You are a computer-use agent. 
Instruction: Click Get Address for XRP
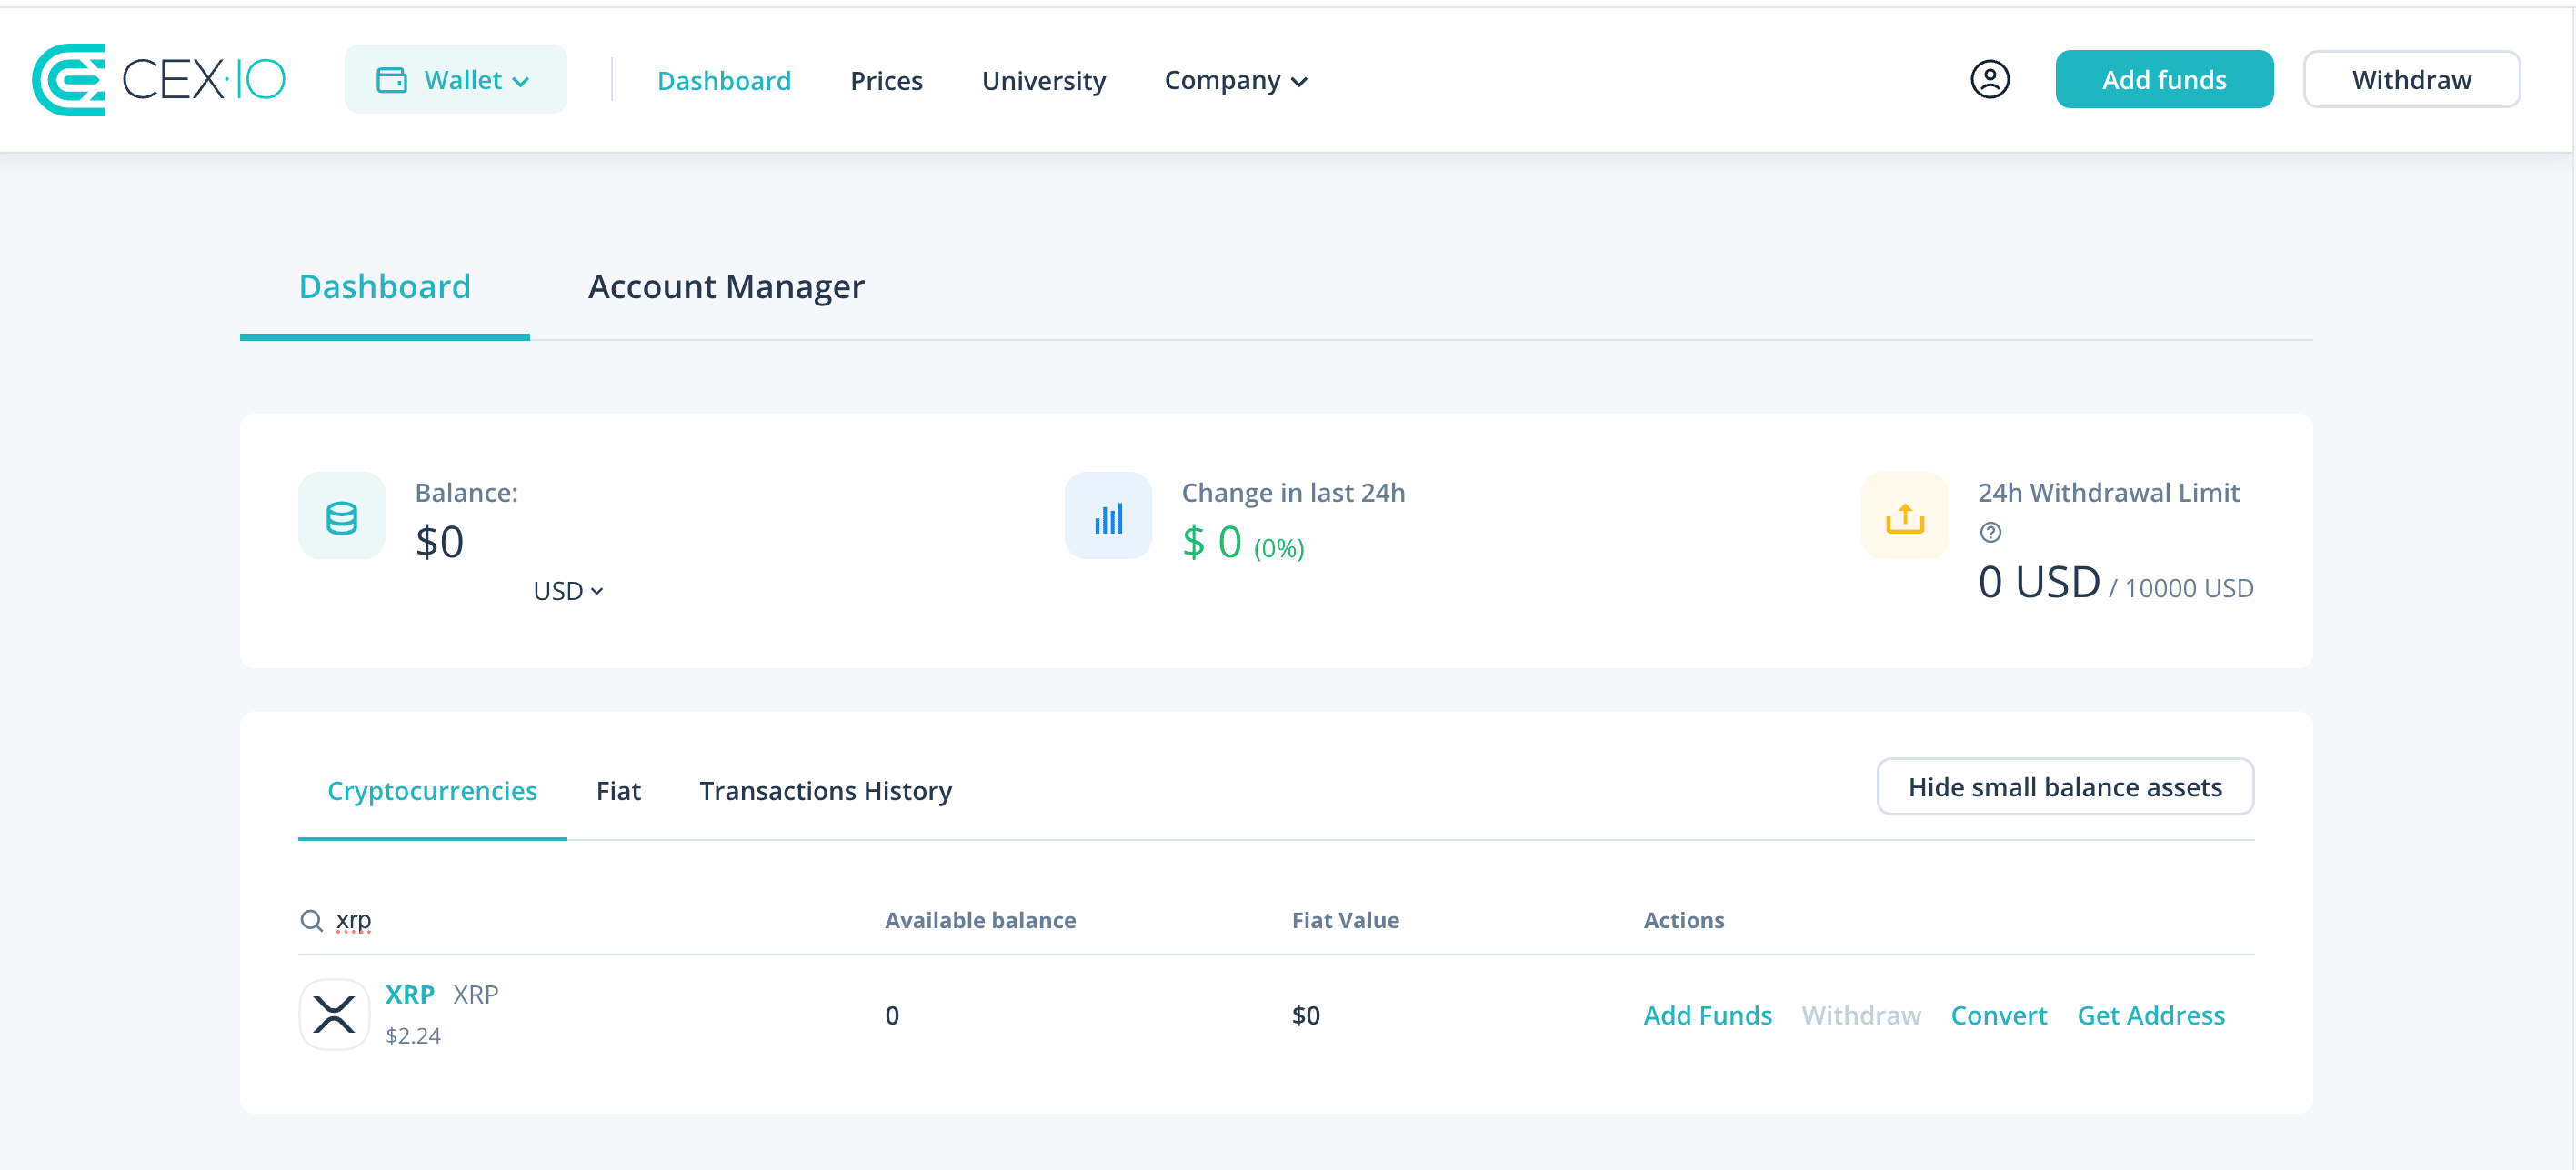tap(2150, 1015)
